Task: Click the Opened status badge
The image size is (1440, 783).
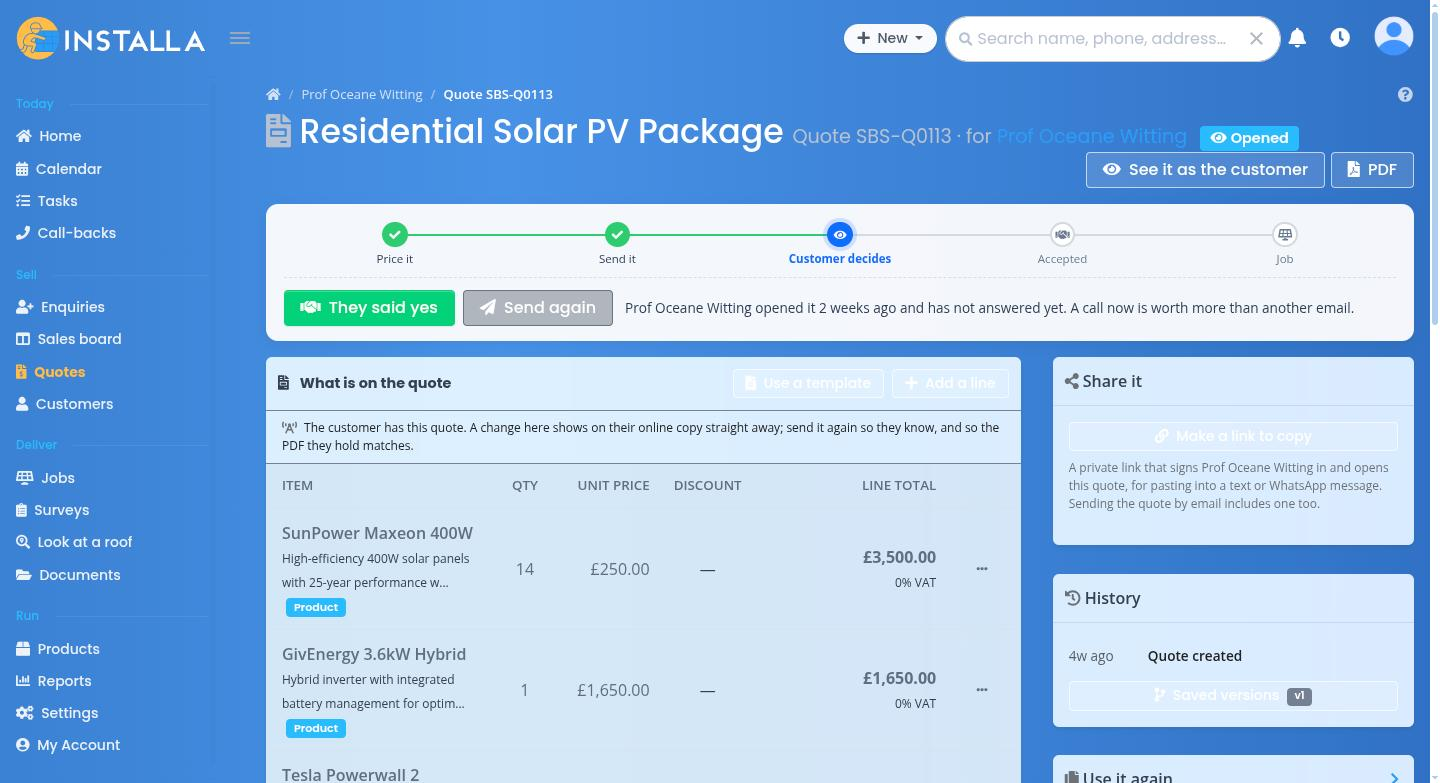Action: [1249, 138]
